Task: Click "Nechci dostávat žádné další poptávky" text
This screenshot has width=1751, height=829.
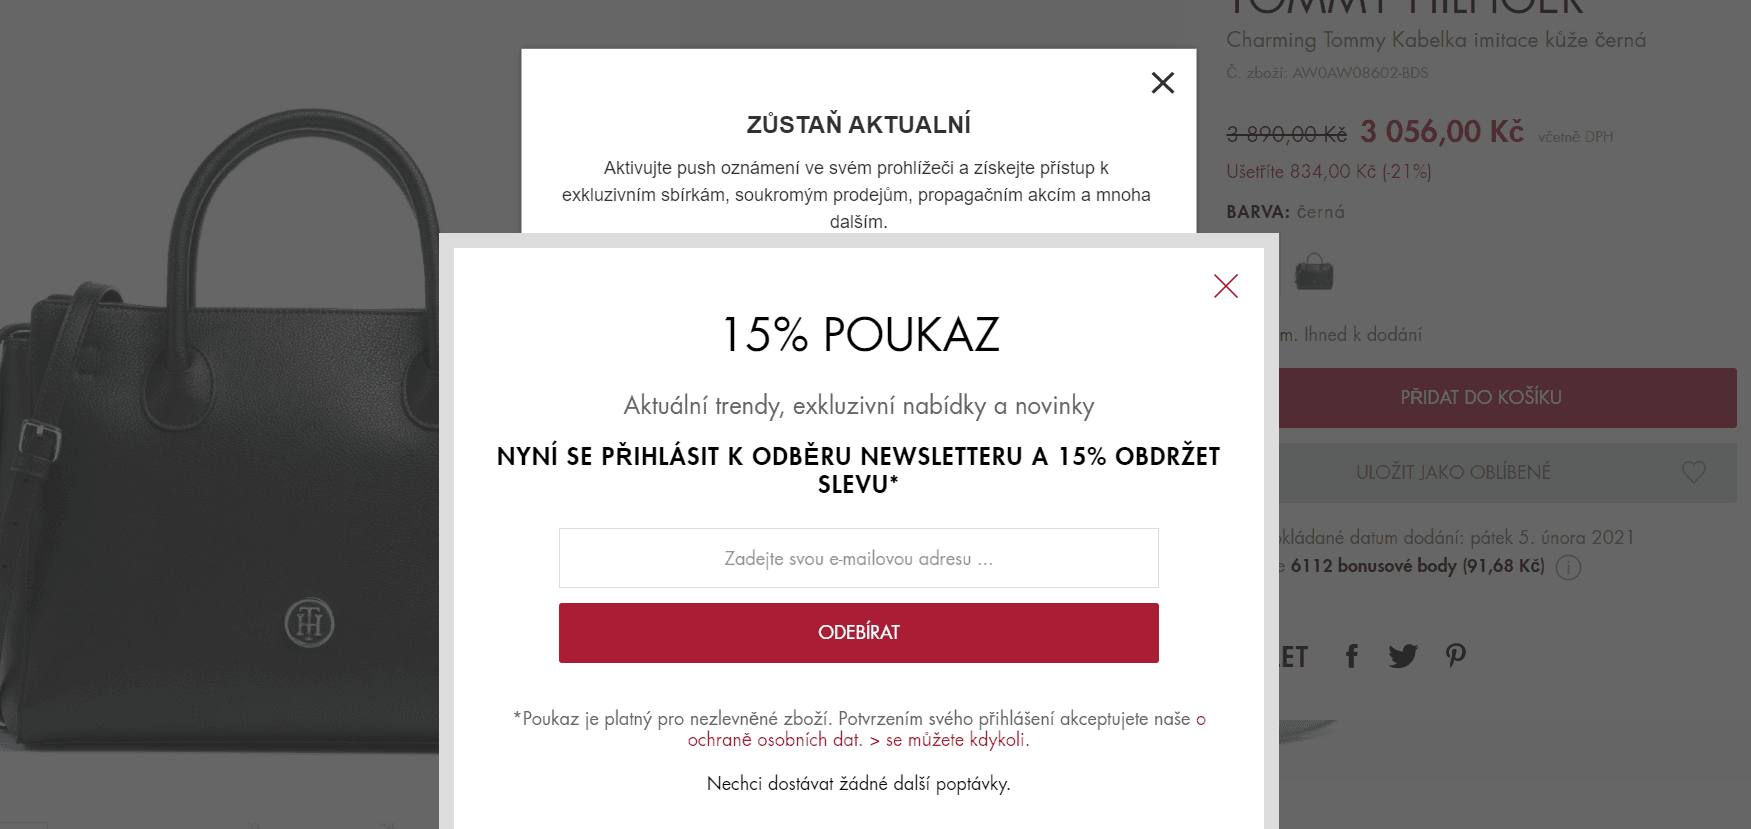Action: pos(859,784)
